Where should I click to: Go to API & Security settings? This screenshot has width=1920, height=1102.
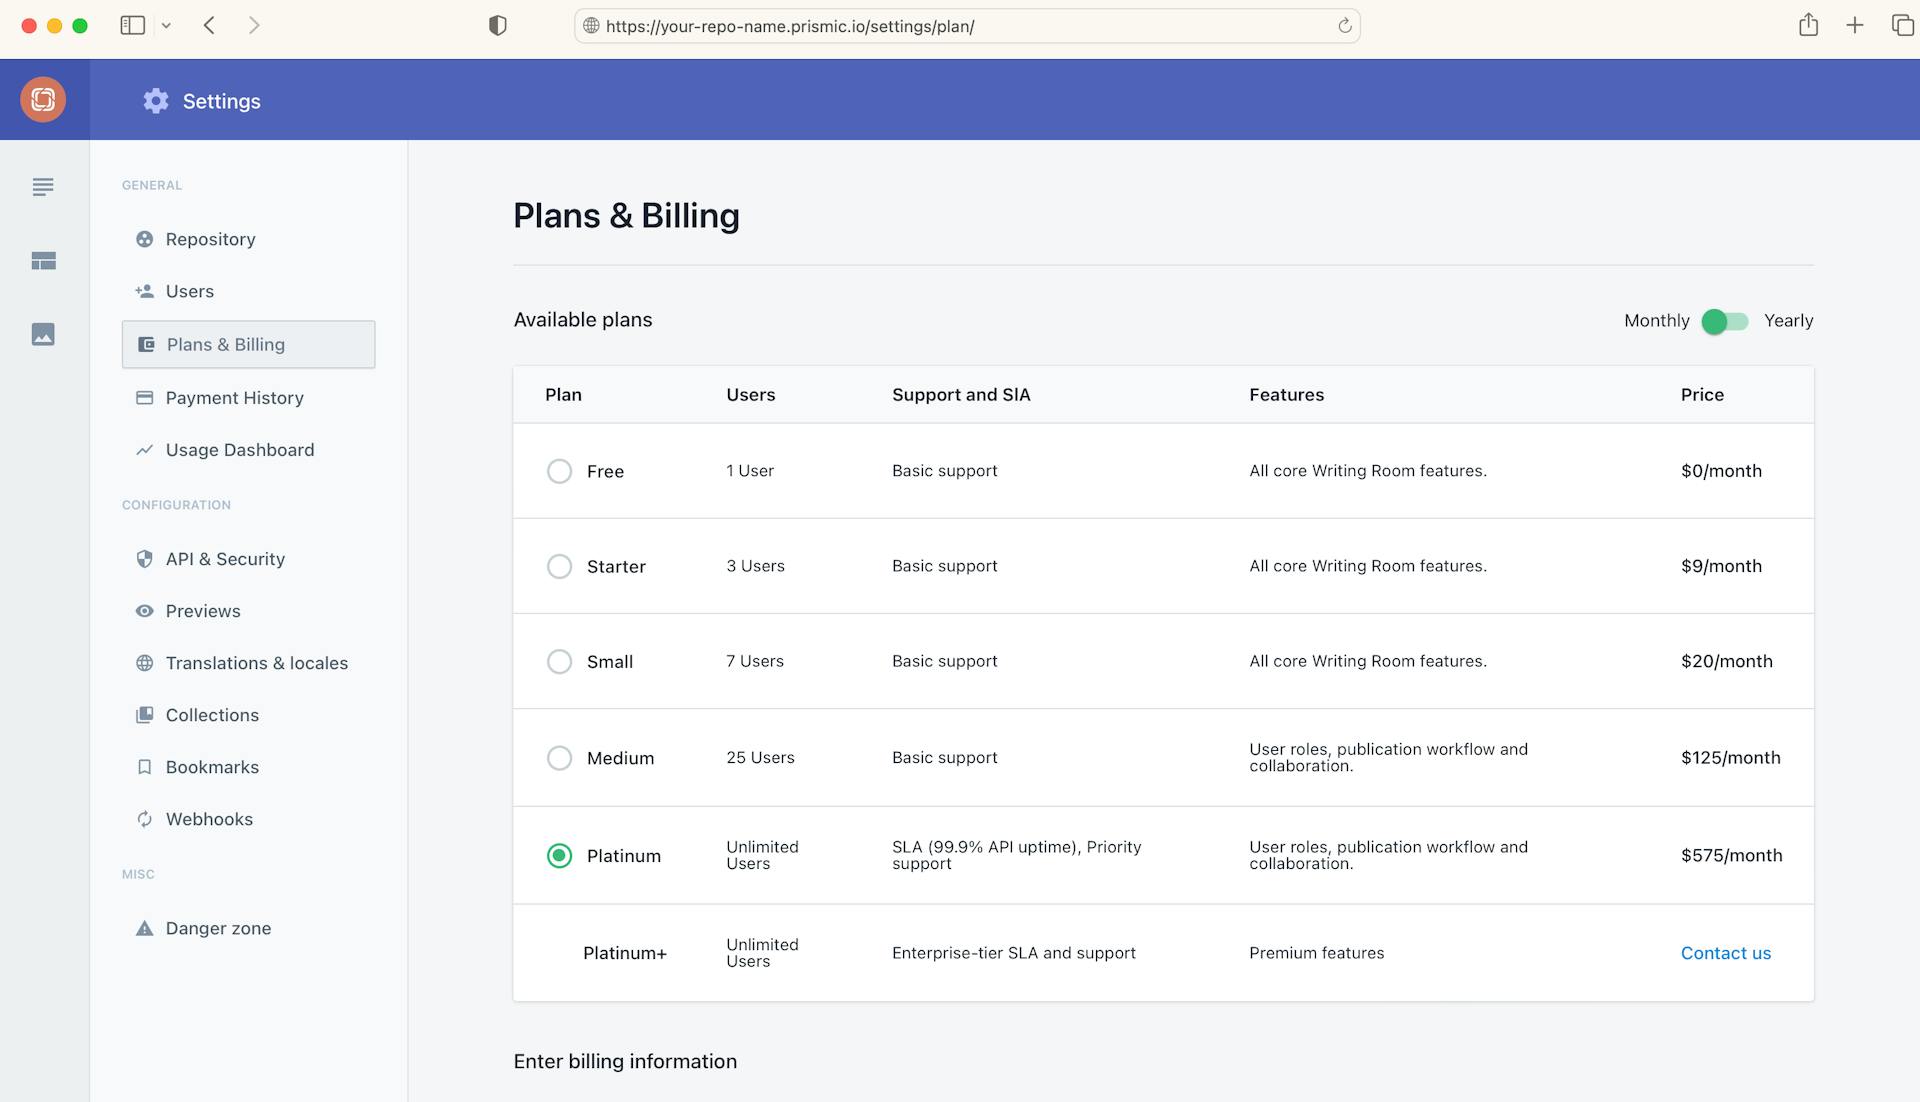tap(225, 559)
